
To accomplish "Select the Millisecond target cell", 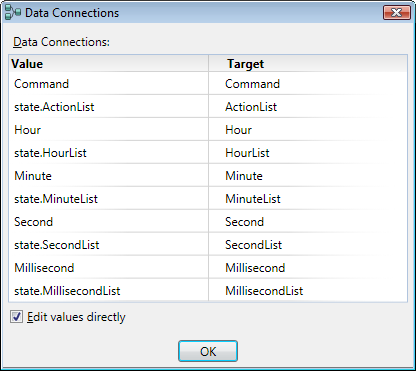I will (x=308, y=268).
